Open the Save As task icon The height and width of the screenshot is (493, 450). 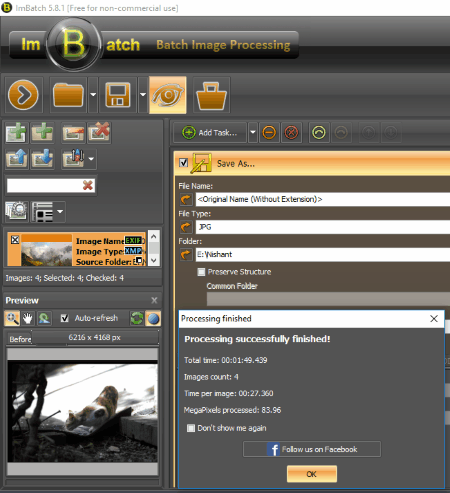(x=201, y=163)
